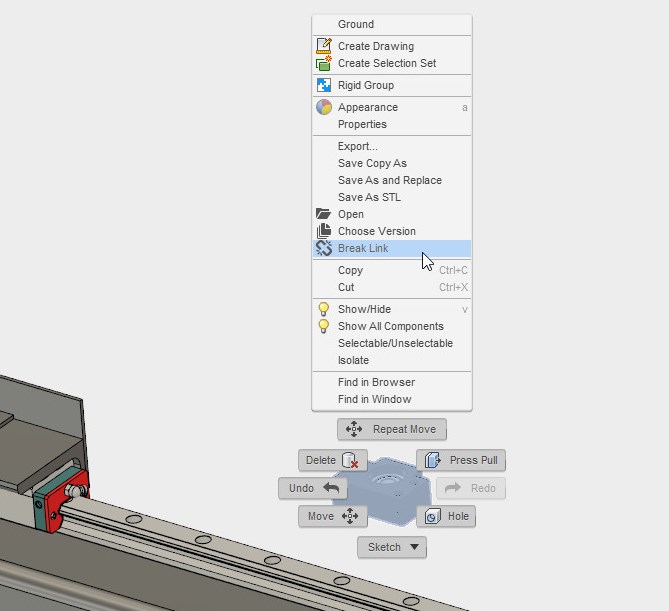
Task: Open Properties from the context menu
Action: [392, 124]
